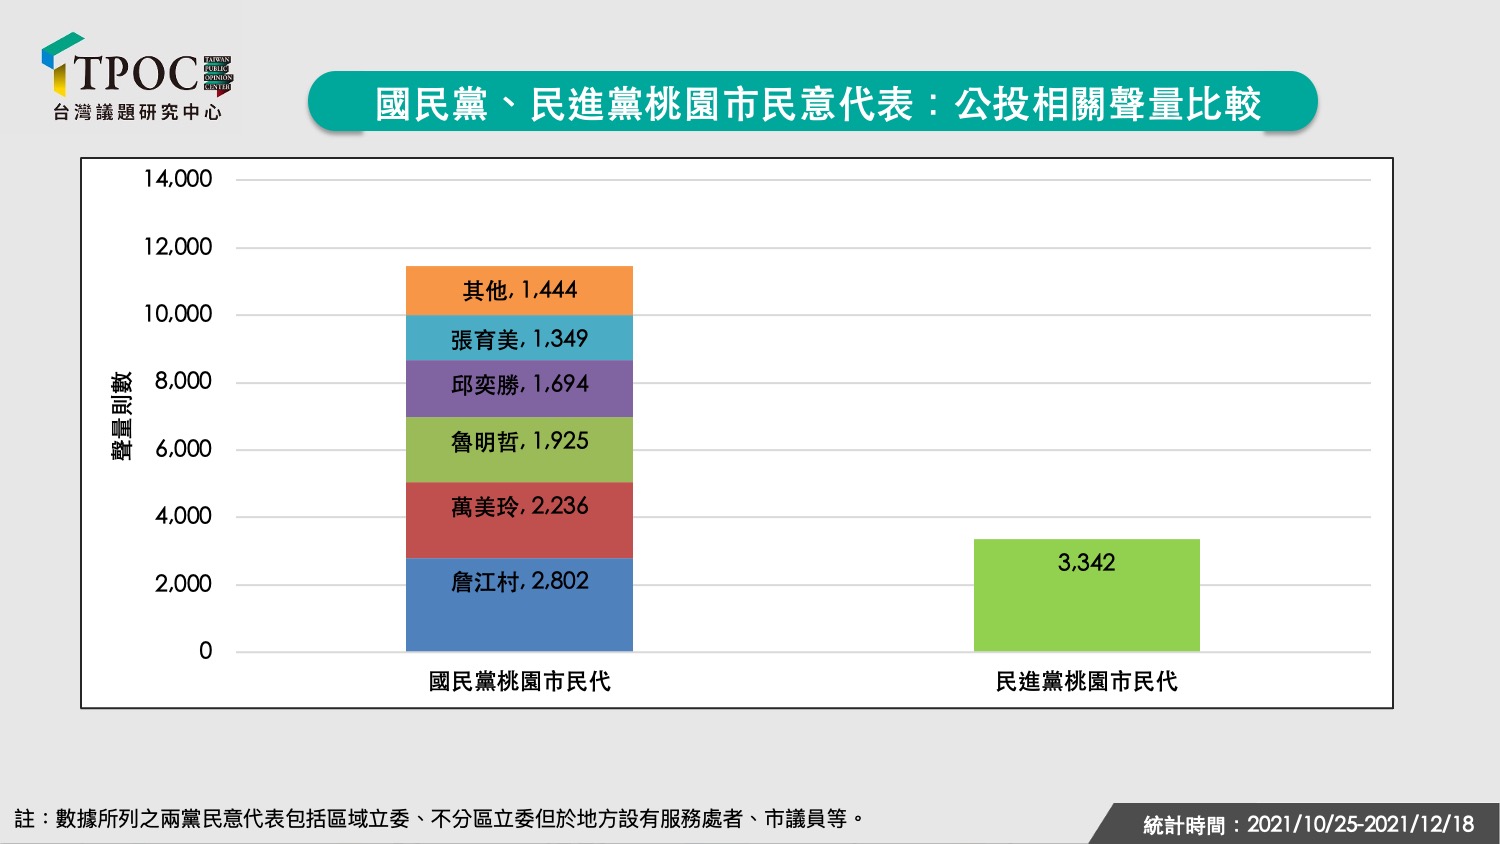Click the 2,000 axis tick label
Image resolution: width=1500 pixels, height=844 pixels.
[183, 584]
